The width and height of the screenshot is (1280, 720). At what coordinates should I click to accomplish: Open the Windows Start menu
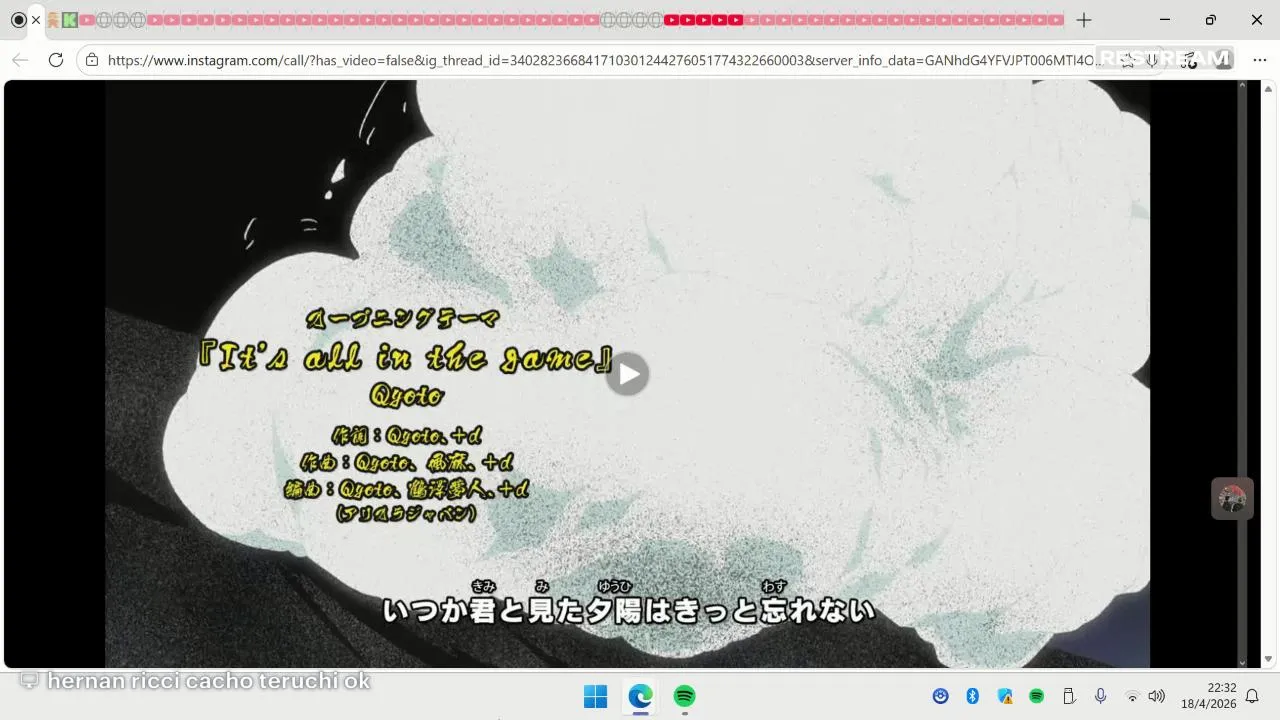point(595,696)
